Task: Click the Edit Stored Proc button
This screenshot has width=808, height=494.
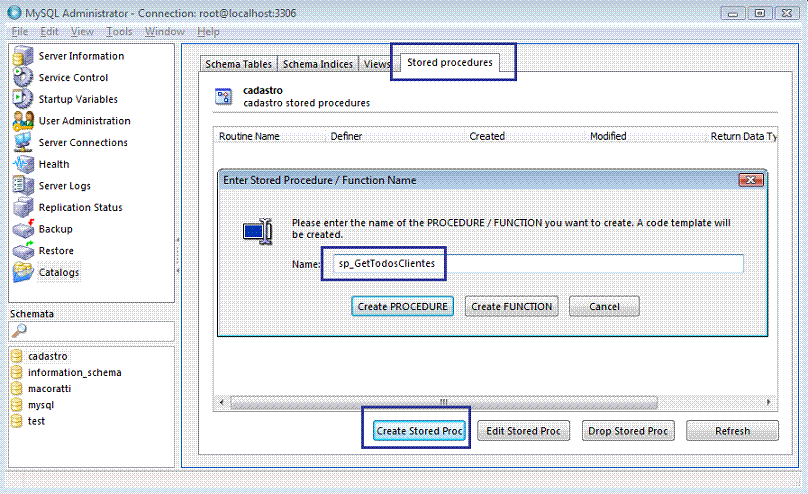Action: point(523,431)
